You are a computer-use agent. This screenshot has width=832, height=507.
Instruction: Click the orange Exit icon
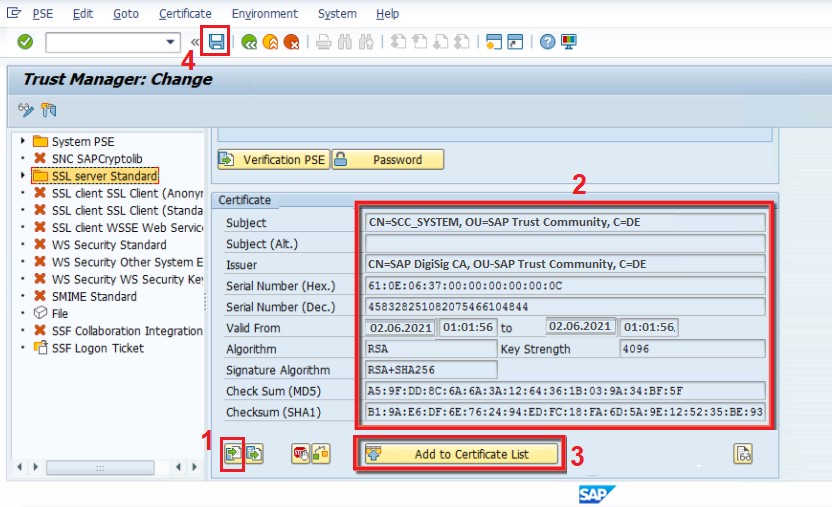270,41
